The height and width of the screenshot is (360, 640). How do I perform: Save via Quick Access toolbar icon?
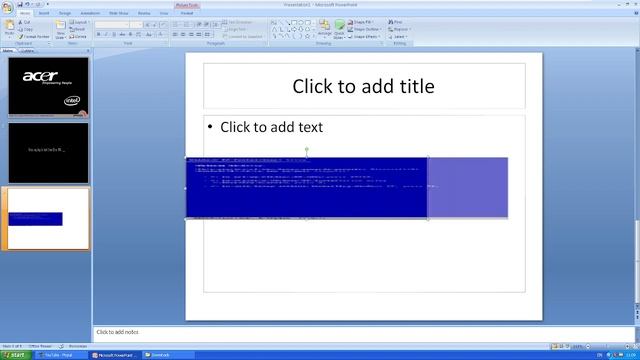point(20,4)
